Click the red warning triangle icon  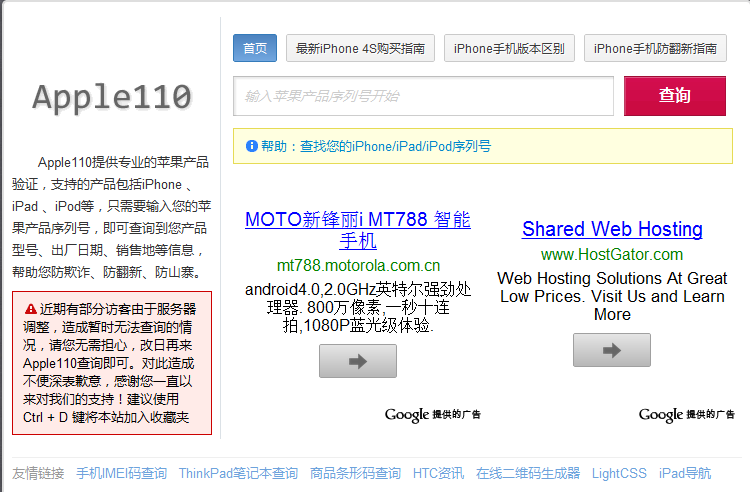(x=31, y=309)
